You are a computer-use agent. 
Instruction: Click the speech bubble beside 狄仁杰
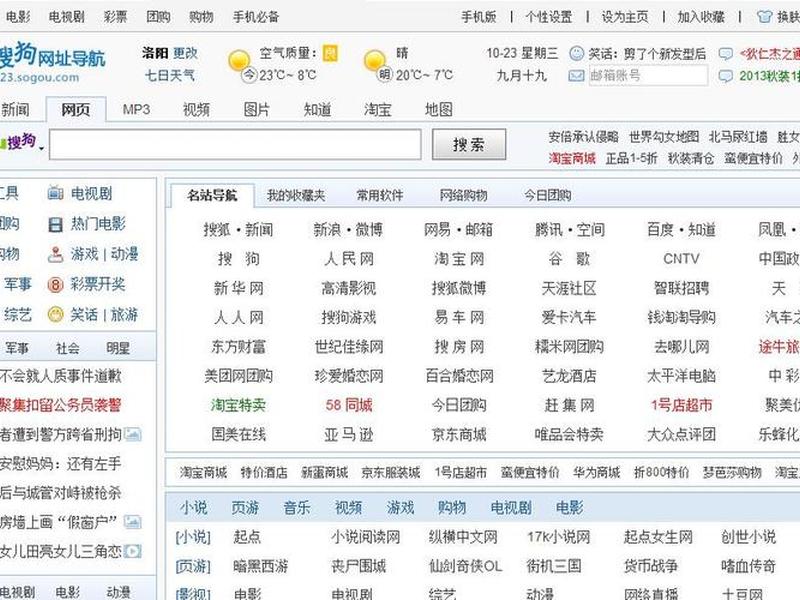click(726, 54)
